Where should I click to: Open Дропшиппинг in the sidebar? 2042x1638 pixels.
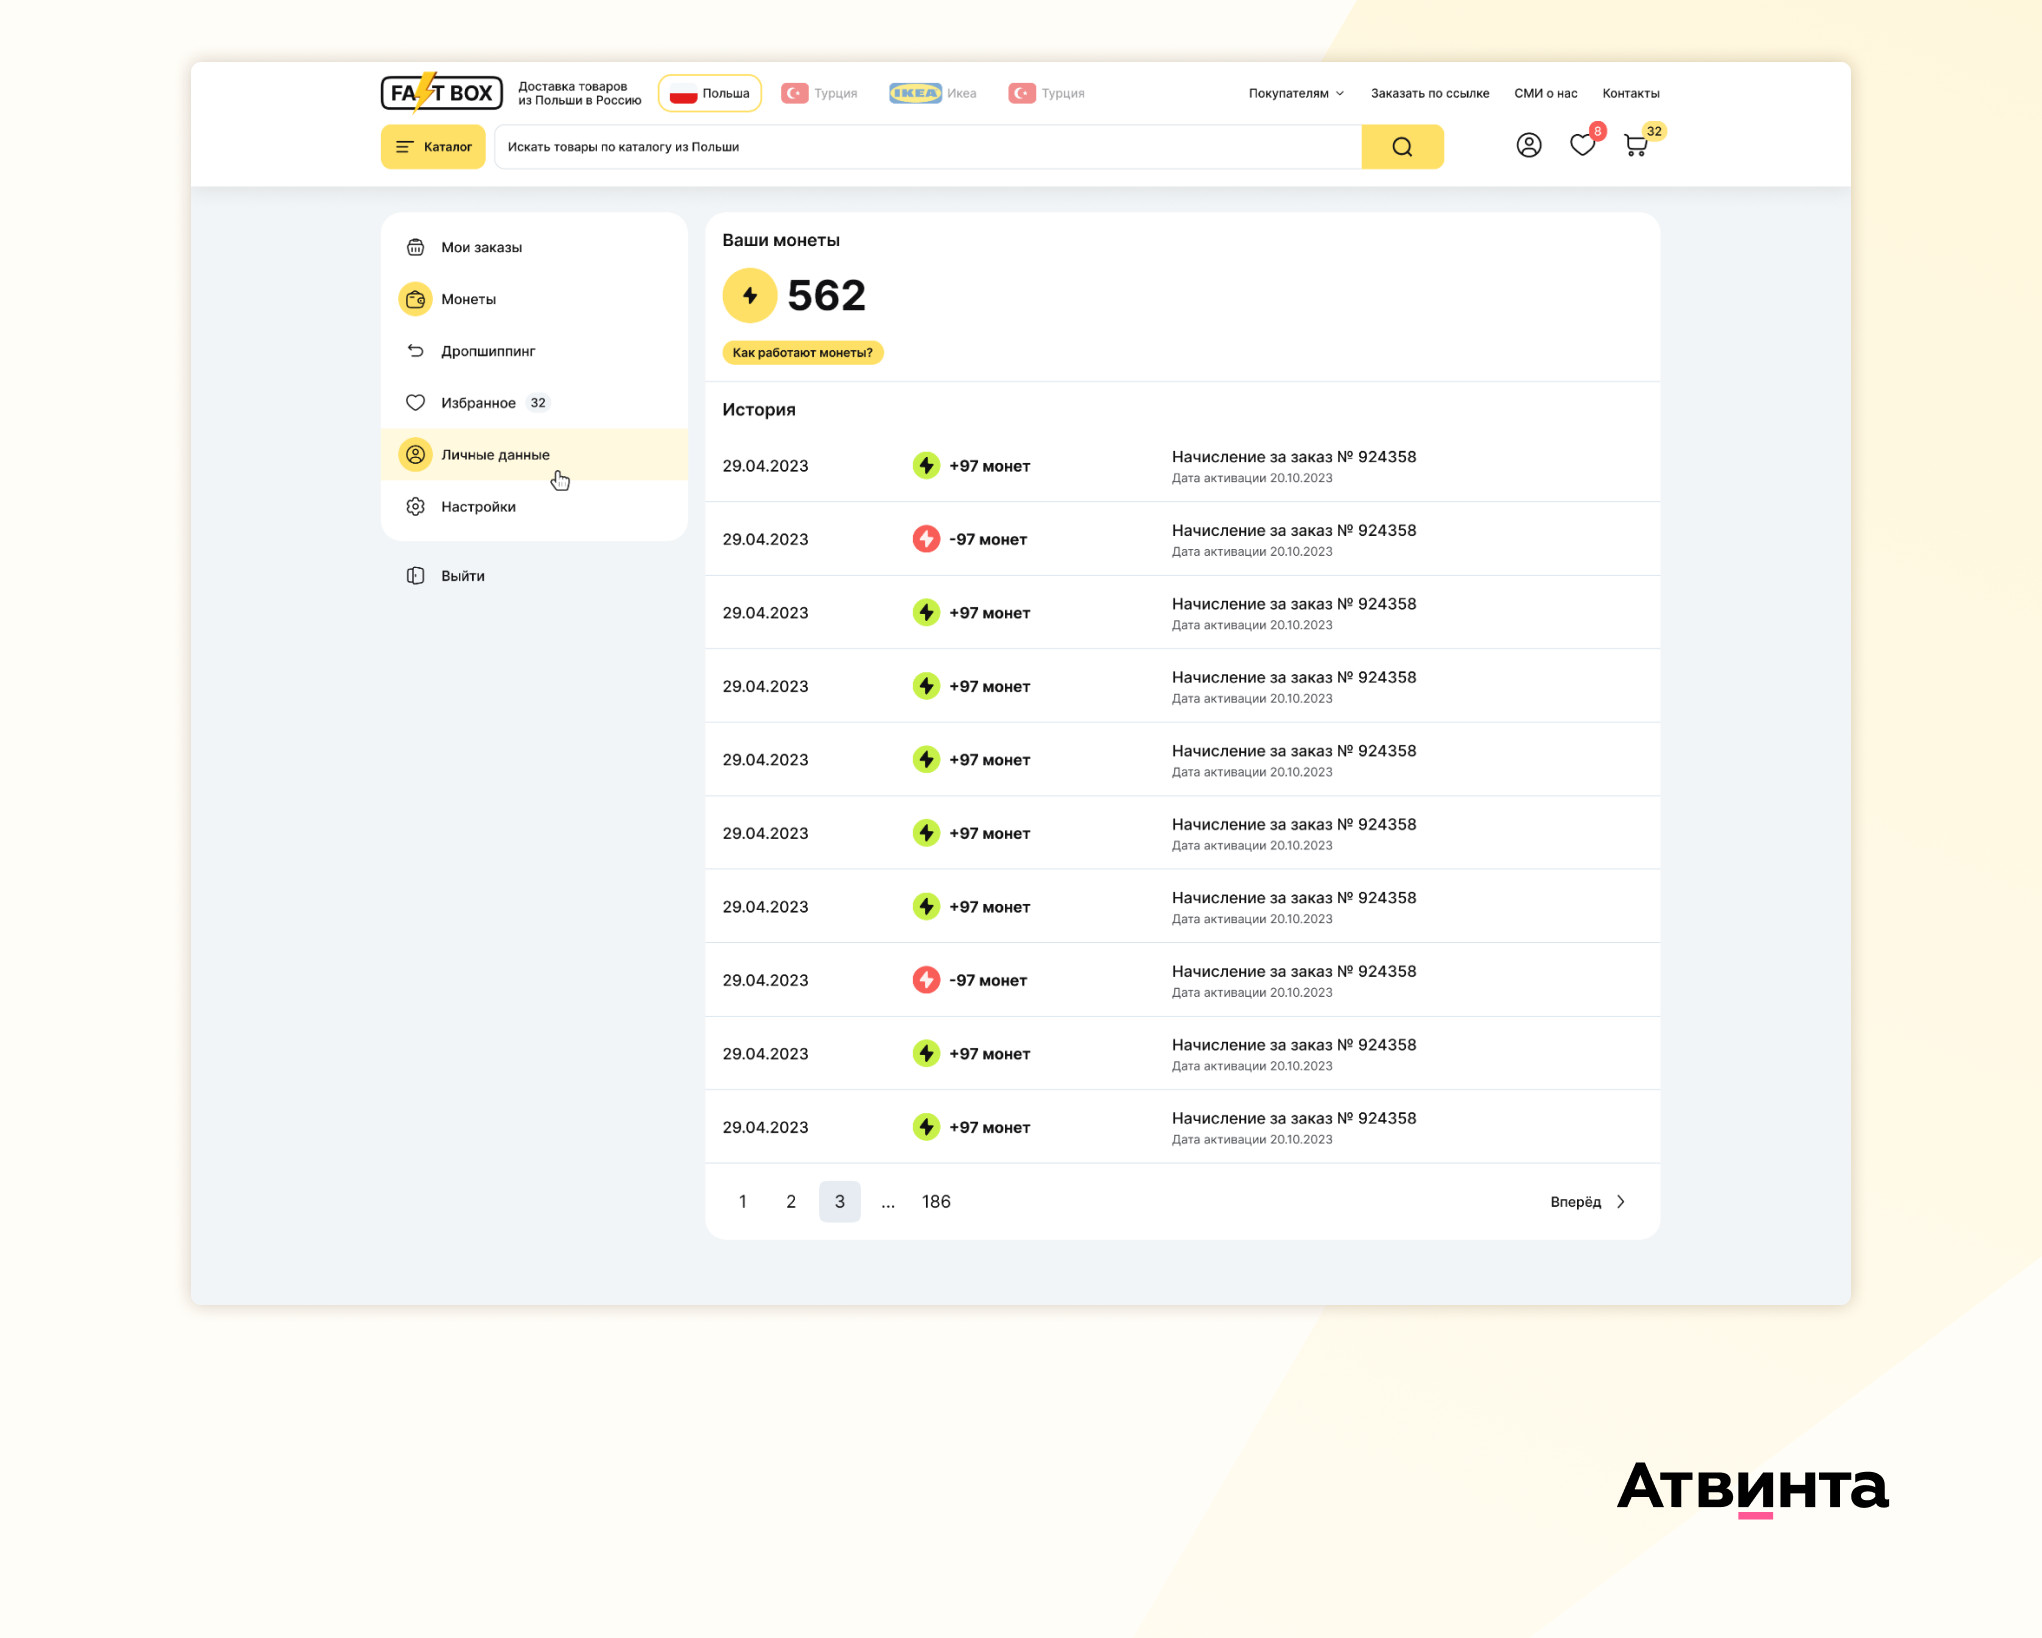[487, 351]
